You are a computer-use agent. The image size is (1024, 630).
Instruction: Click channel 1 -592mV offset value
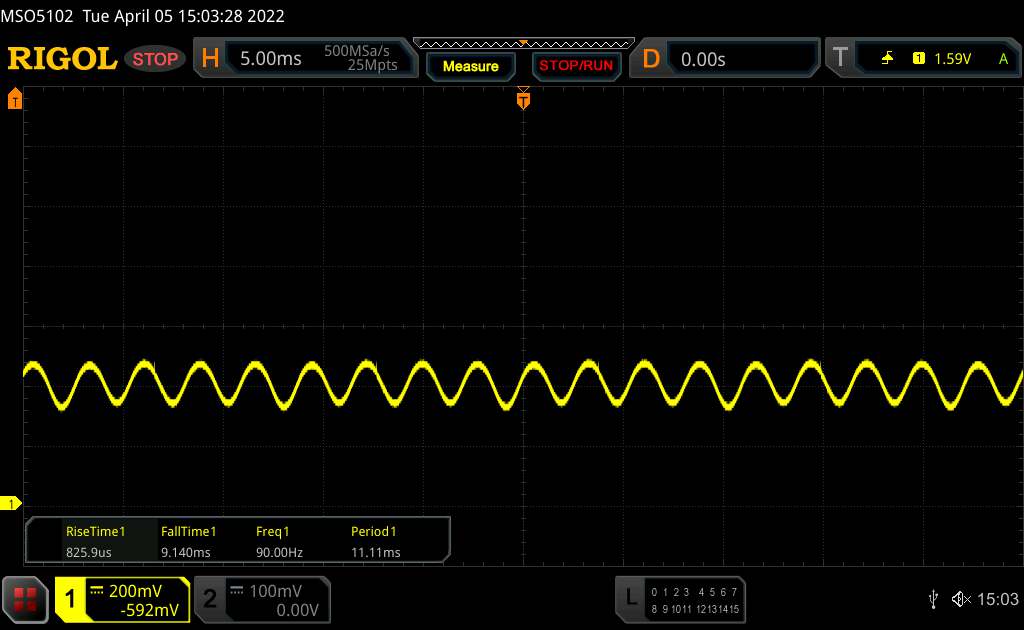click(150, 610)
